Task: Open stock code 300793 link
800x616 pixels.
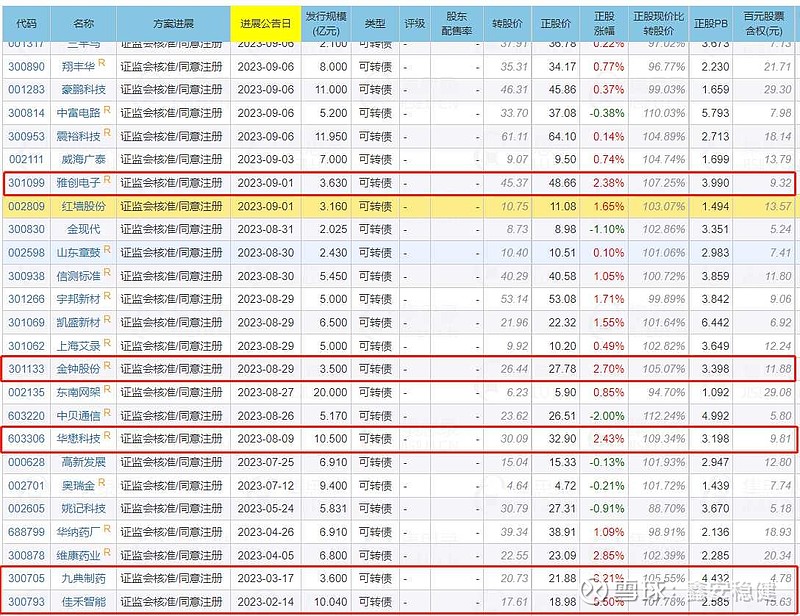Action: click(27, 602)
